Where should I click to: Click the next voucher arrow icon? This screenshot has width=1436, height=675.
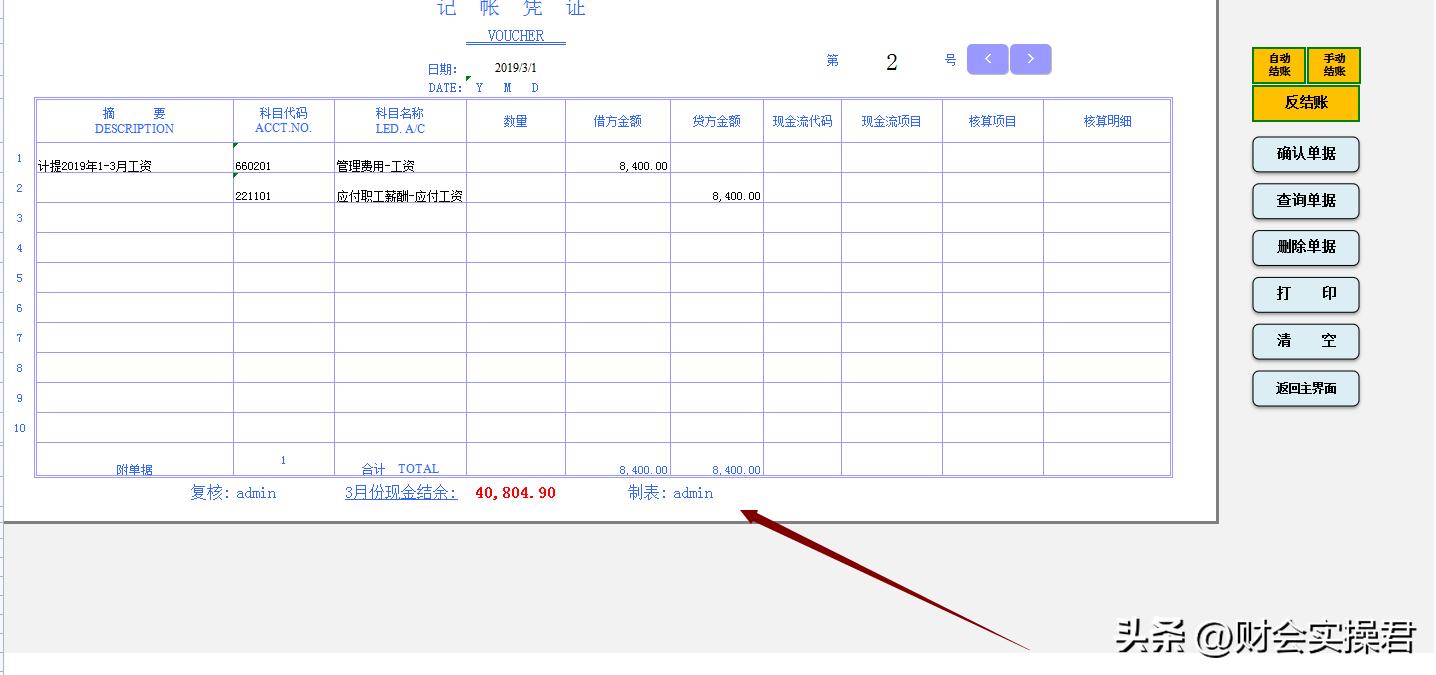[1031, 60]
